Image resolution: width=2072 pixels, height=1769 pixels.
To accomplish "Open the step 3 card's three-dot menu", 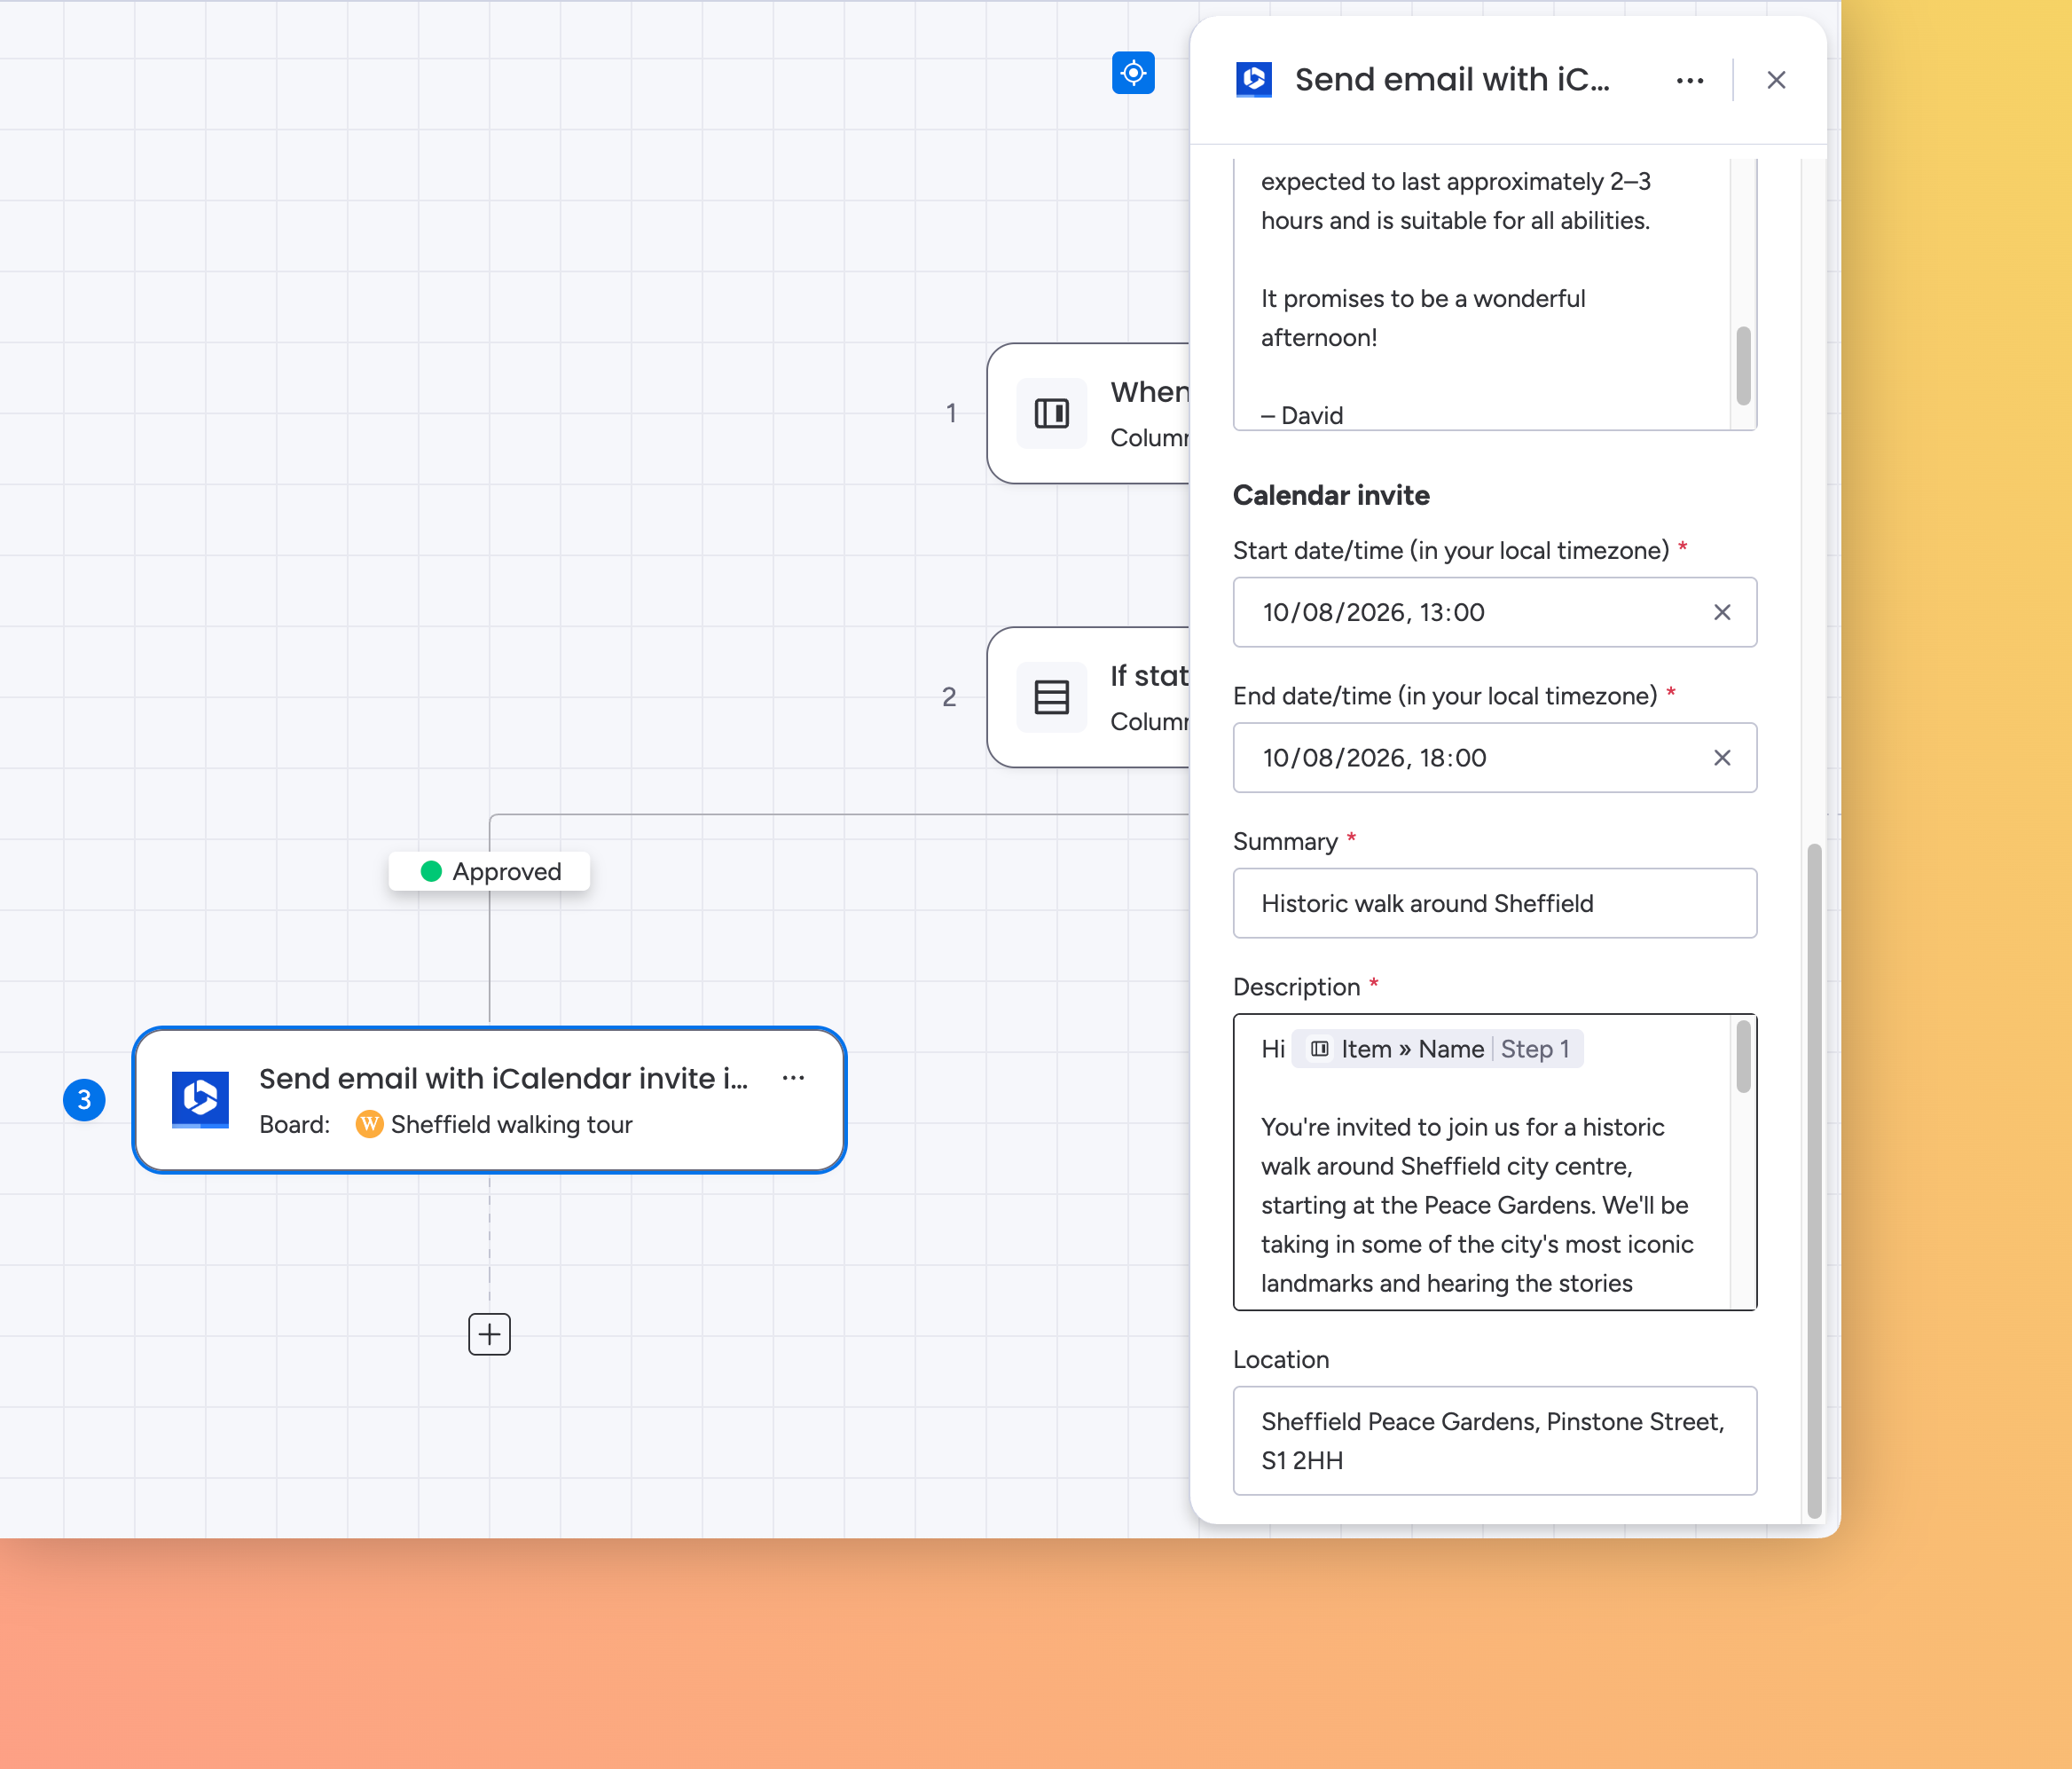I will click(793, 1078).
